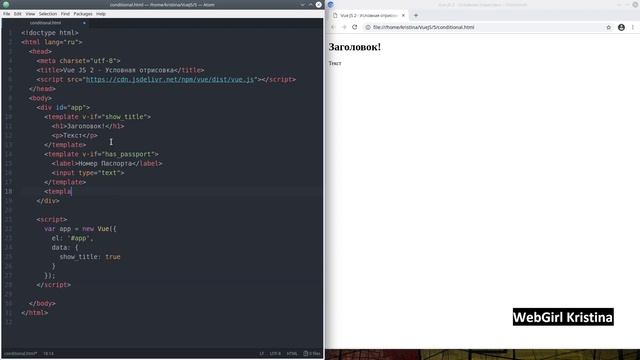The image size is (640, 360).
Task: Click Atom window menu icon in title bar
Action: (x=6, y=5)
